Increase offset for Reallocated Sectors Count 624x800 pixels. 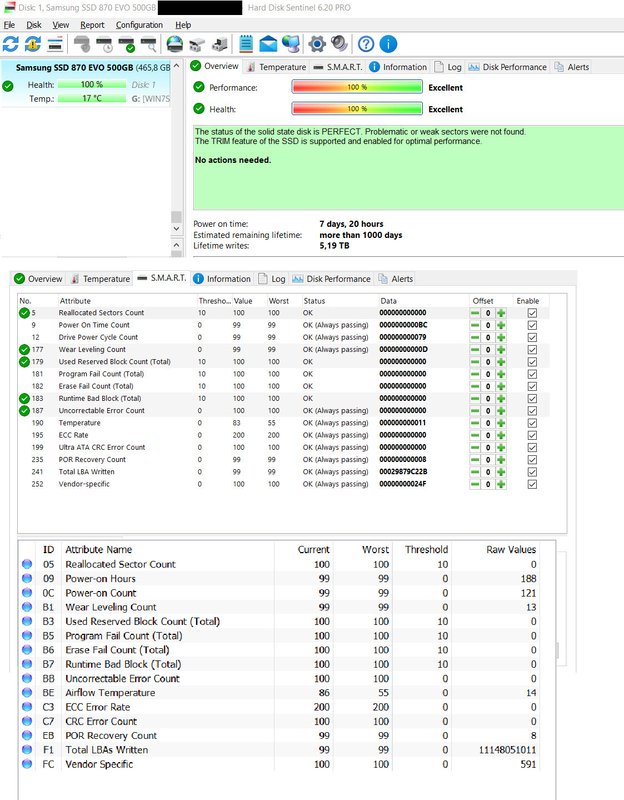tap(501, 313)
